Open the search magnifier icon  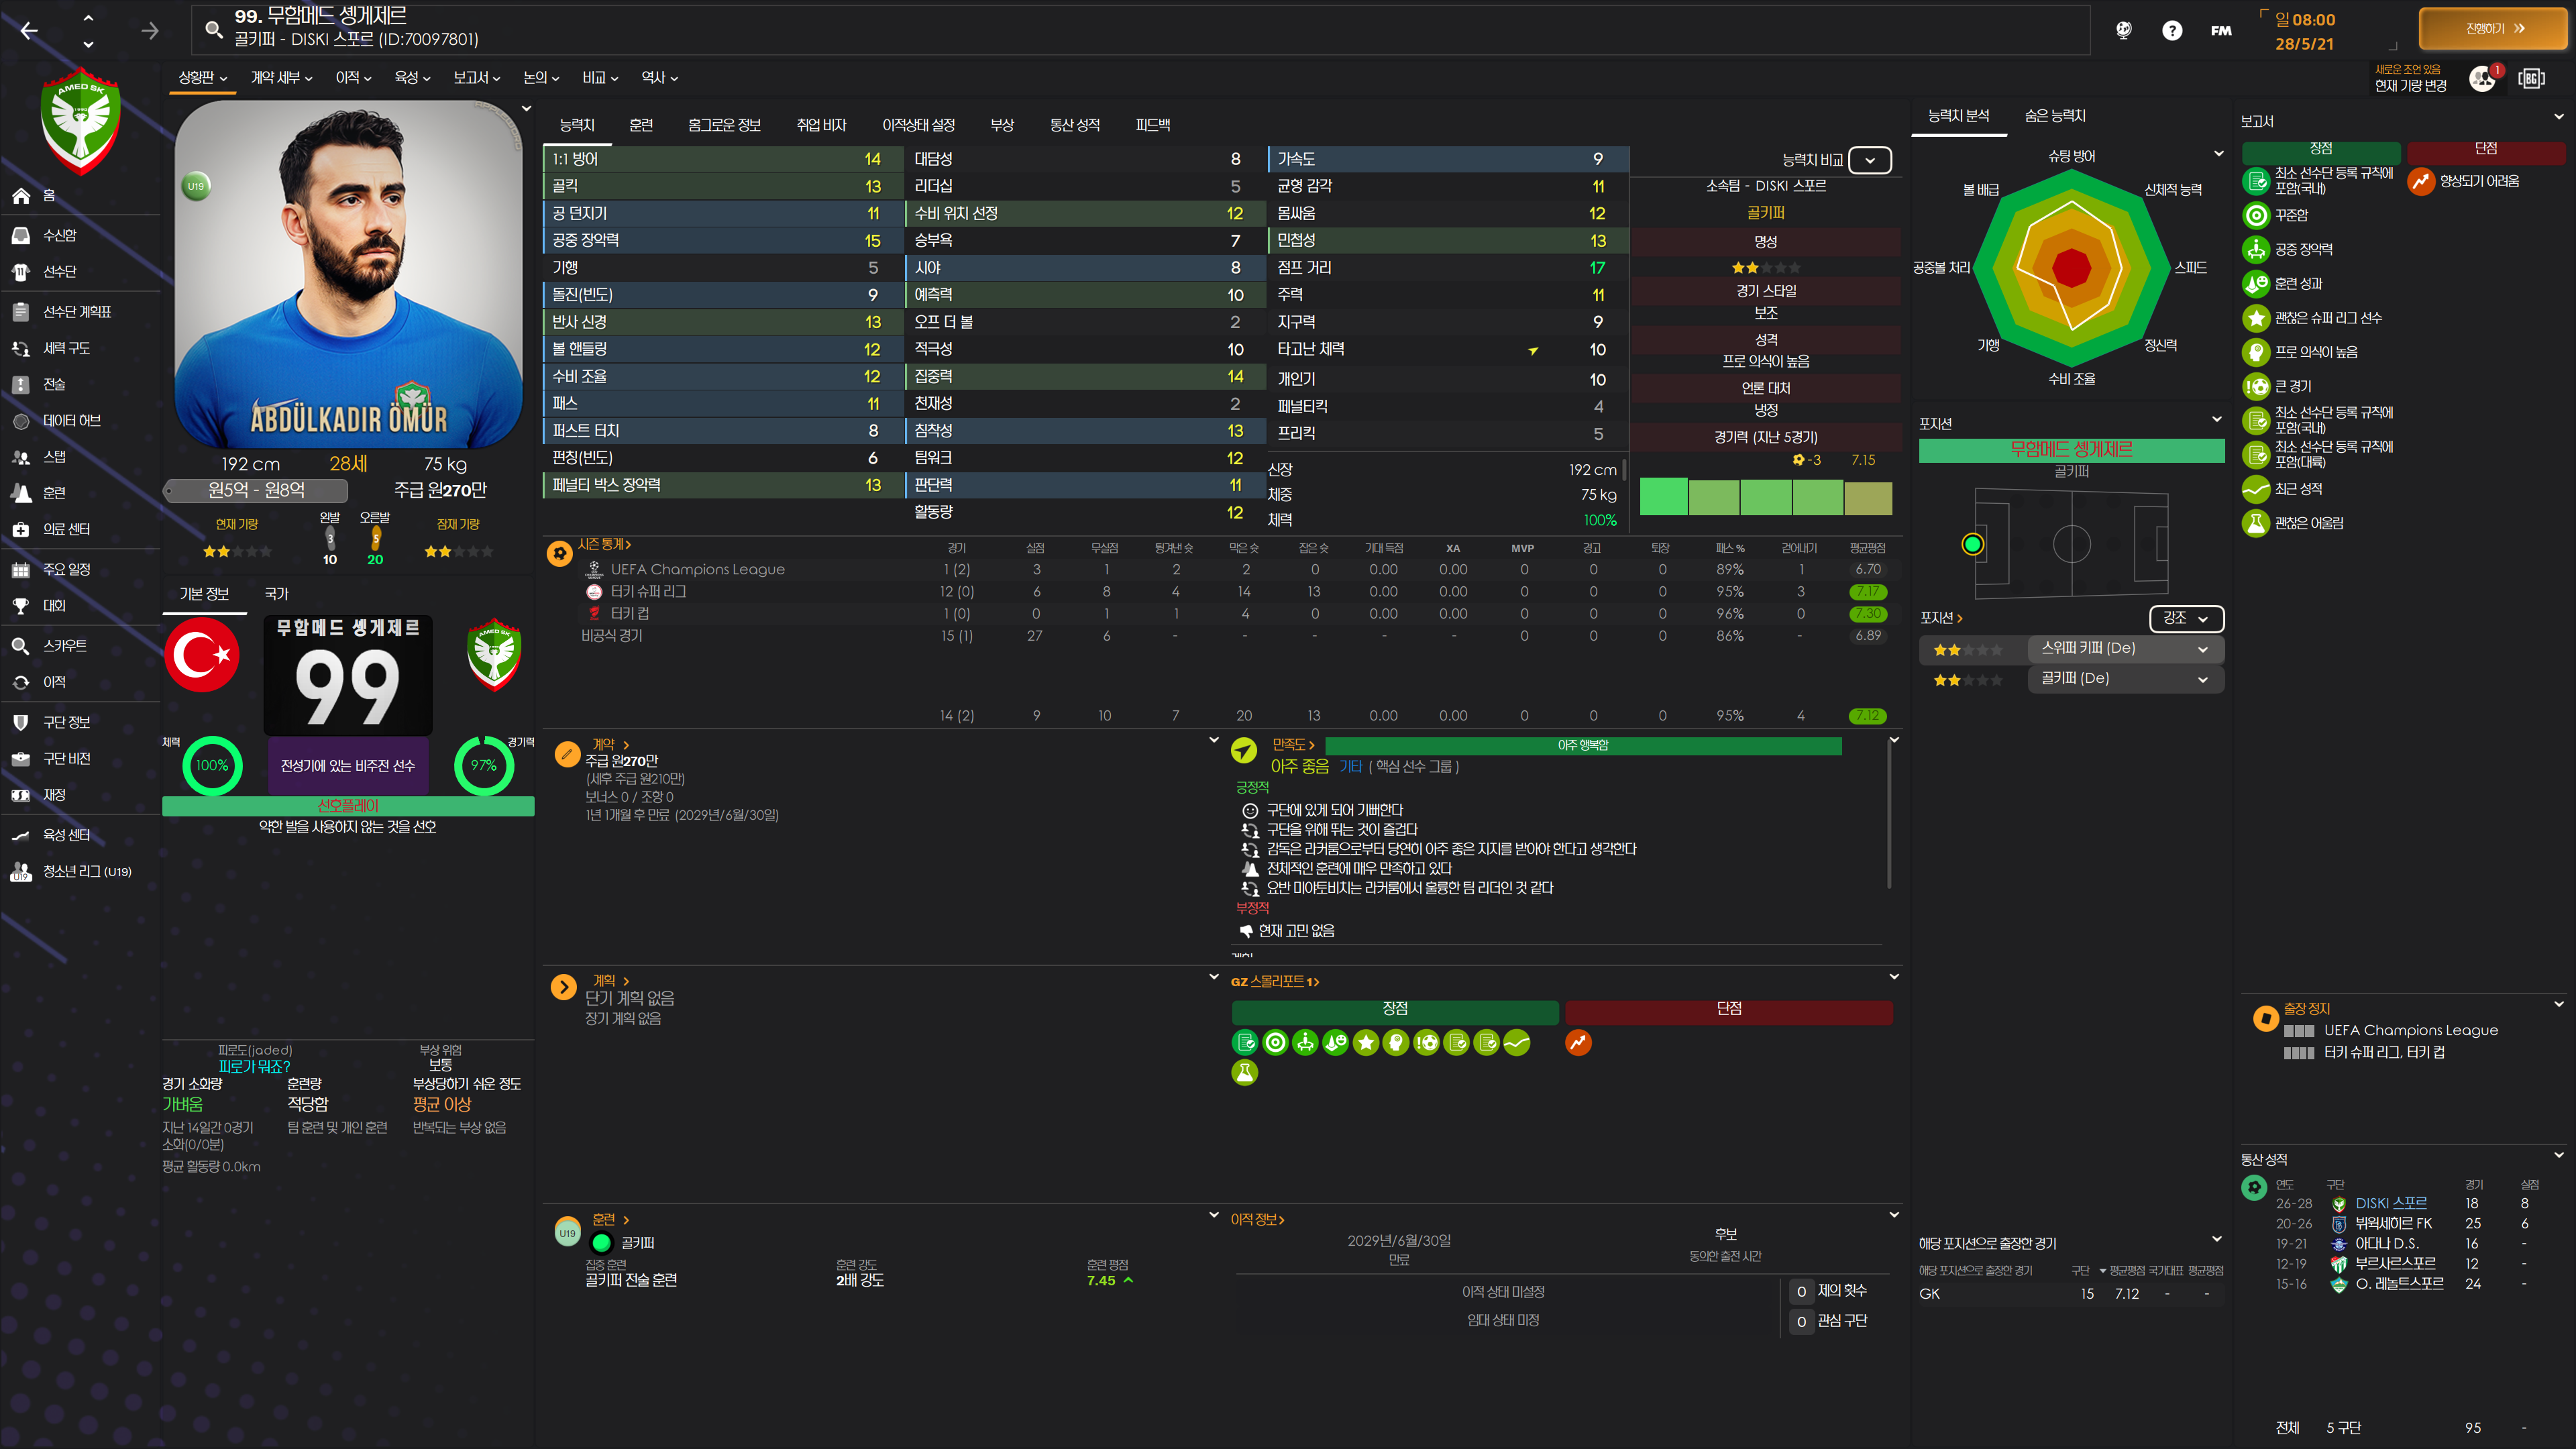tap(213, 29)
